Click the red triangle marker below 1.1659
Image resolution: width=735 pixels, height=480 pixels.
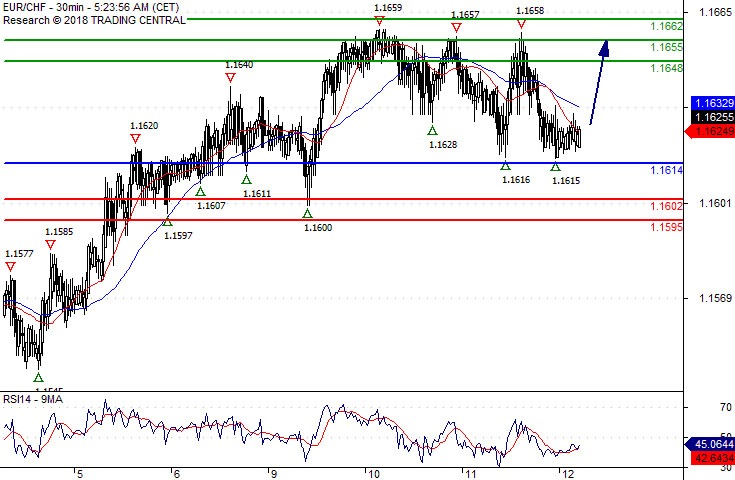[380, 21]
